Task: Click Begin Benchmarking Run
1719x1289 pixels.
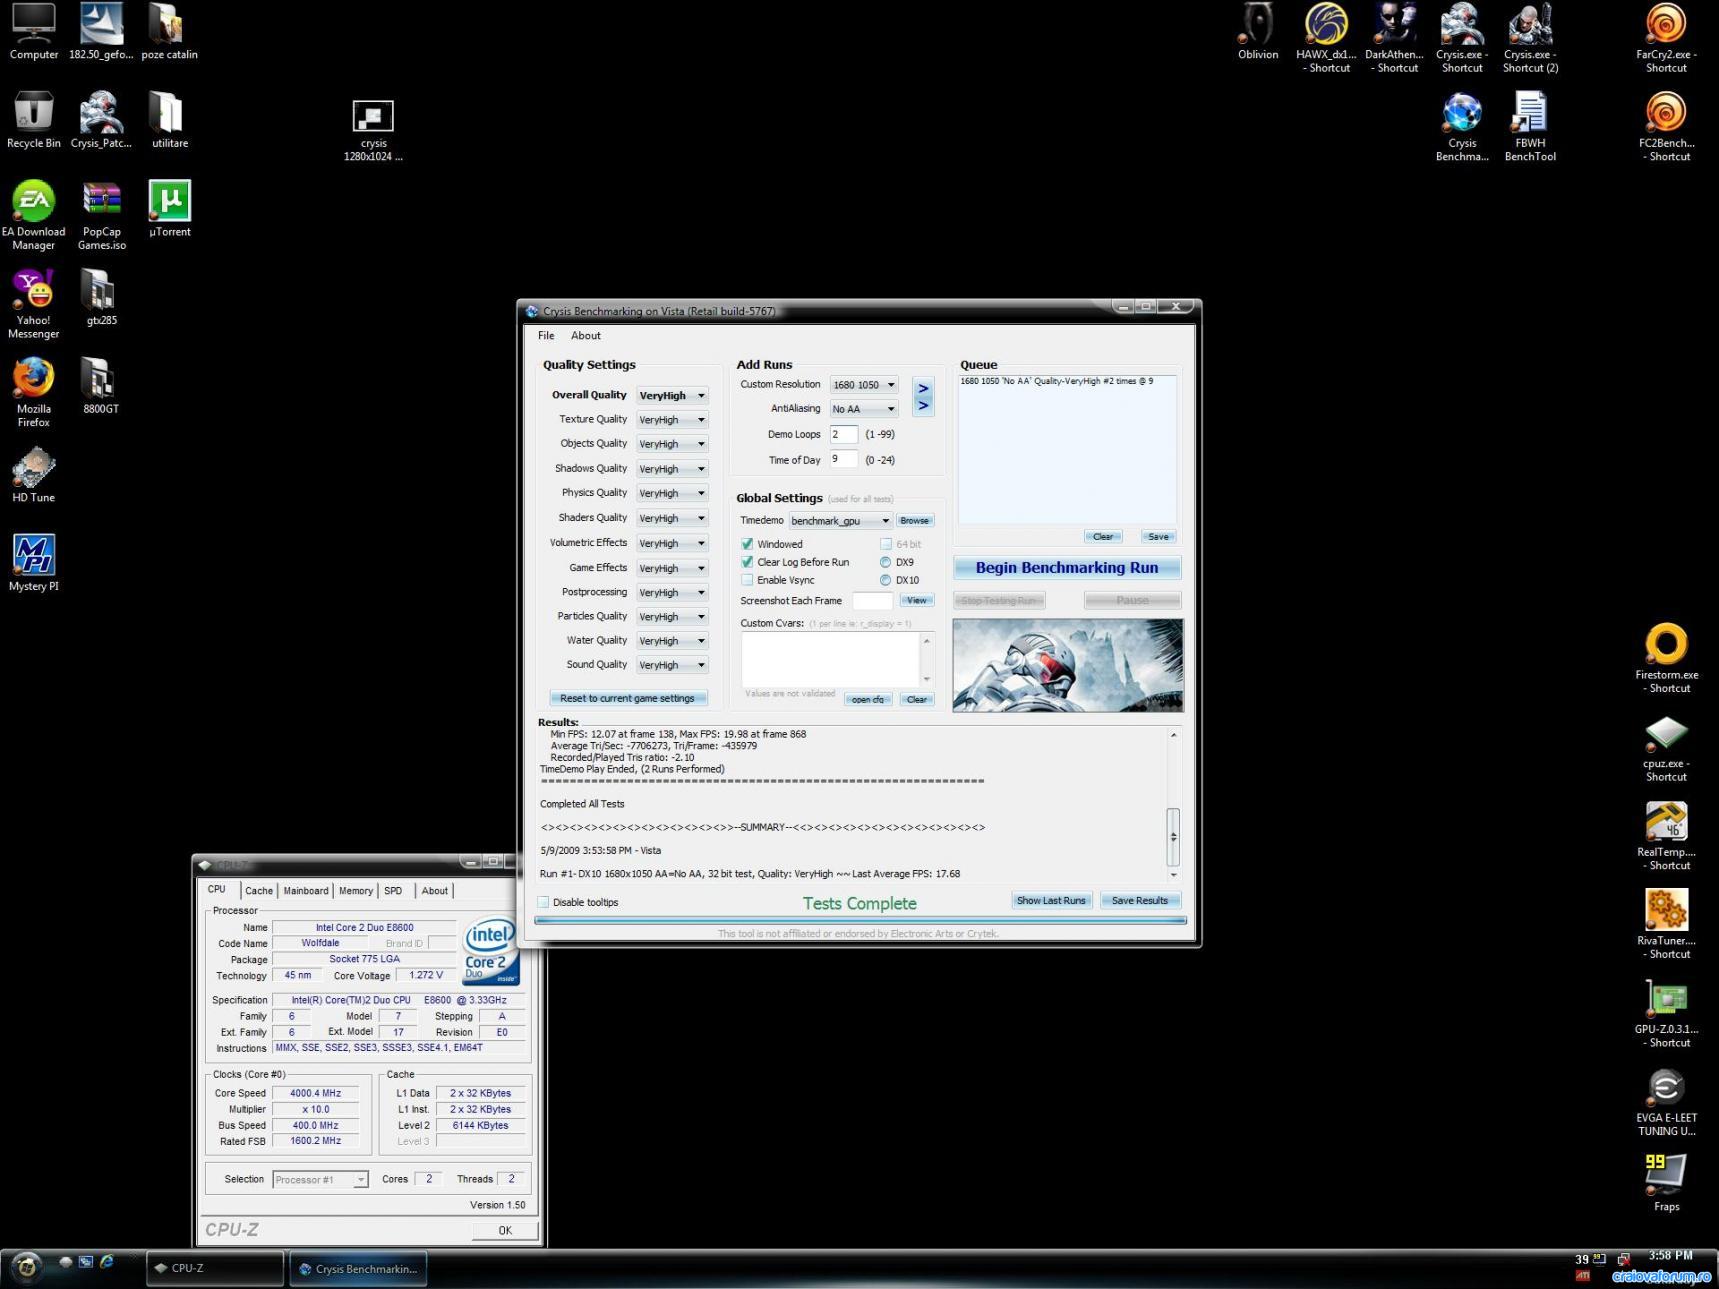Action: click(x=1067, y=568)
